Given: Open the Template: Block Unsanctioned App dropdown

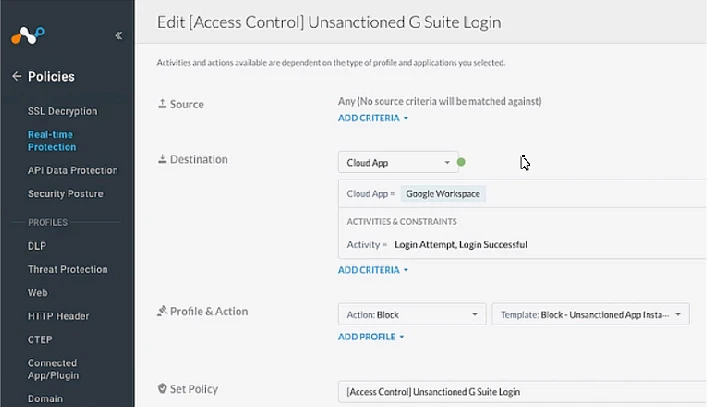Looking at the screenshot, I should 590,315.
